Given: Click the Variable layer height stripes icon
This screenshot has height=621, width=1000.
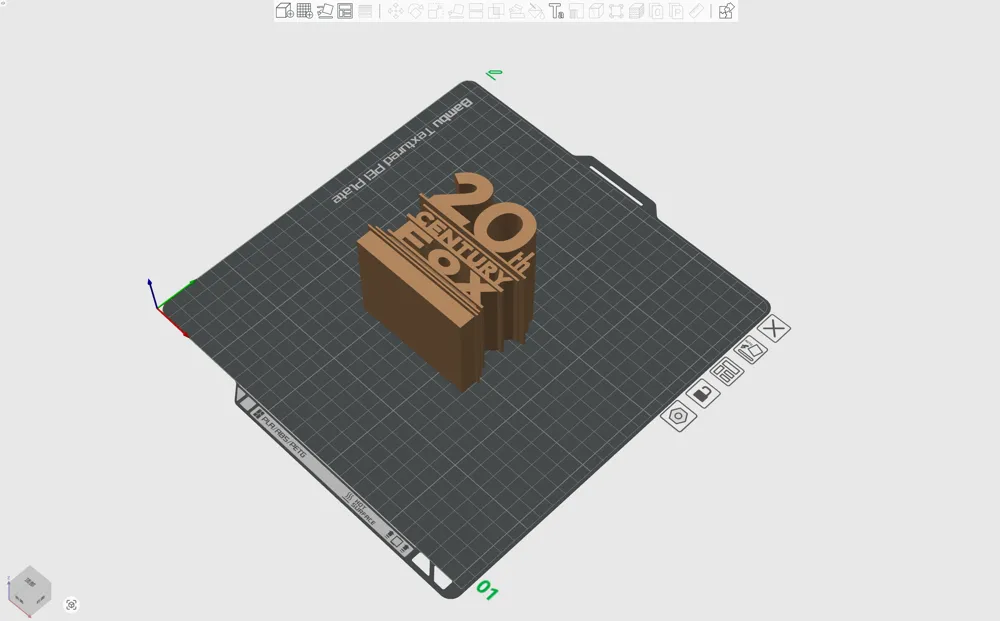Looking at the screenshot, I should [x=365, y=11].
